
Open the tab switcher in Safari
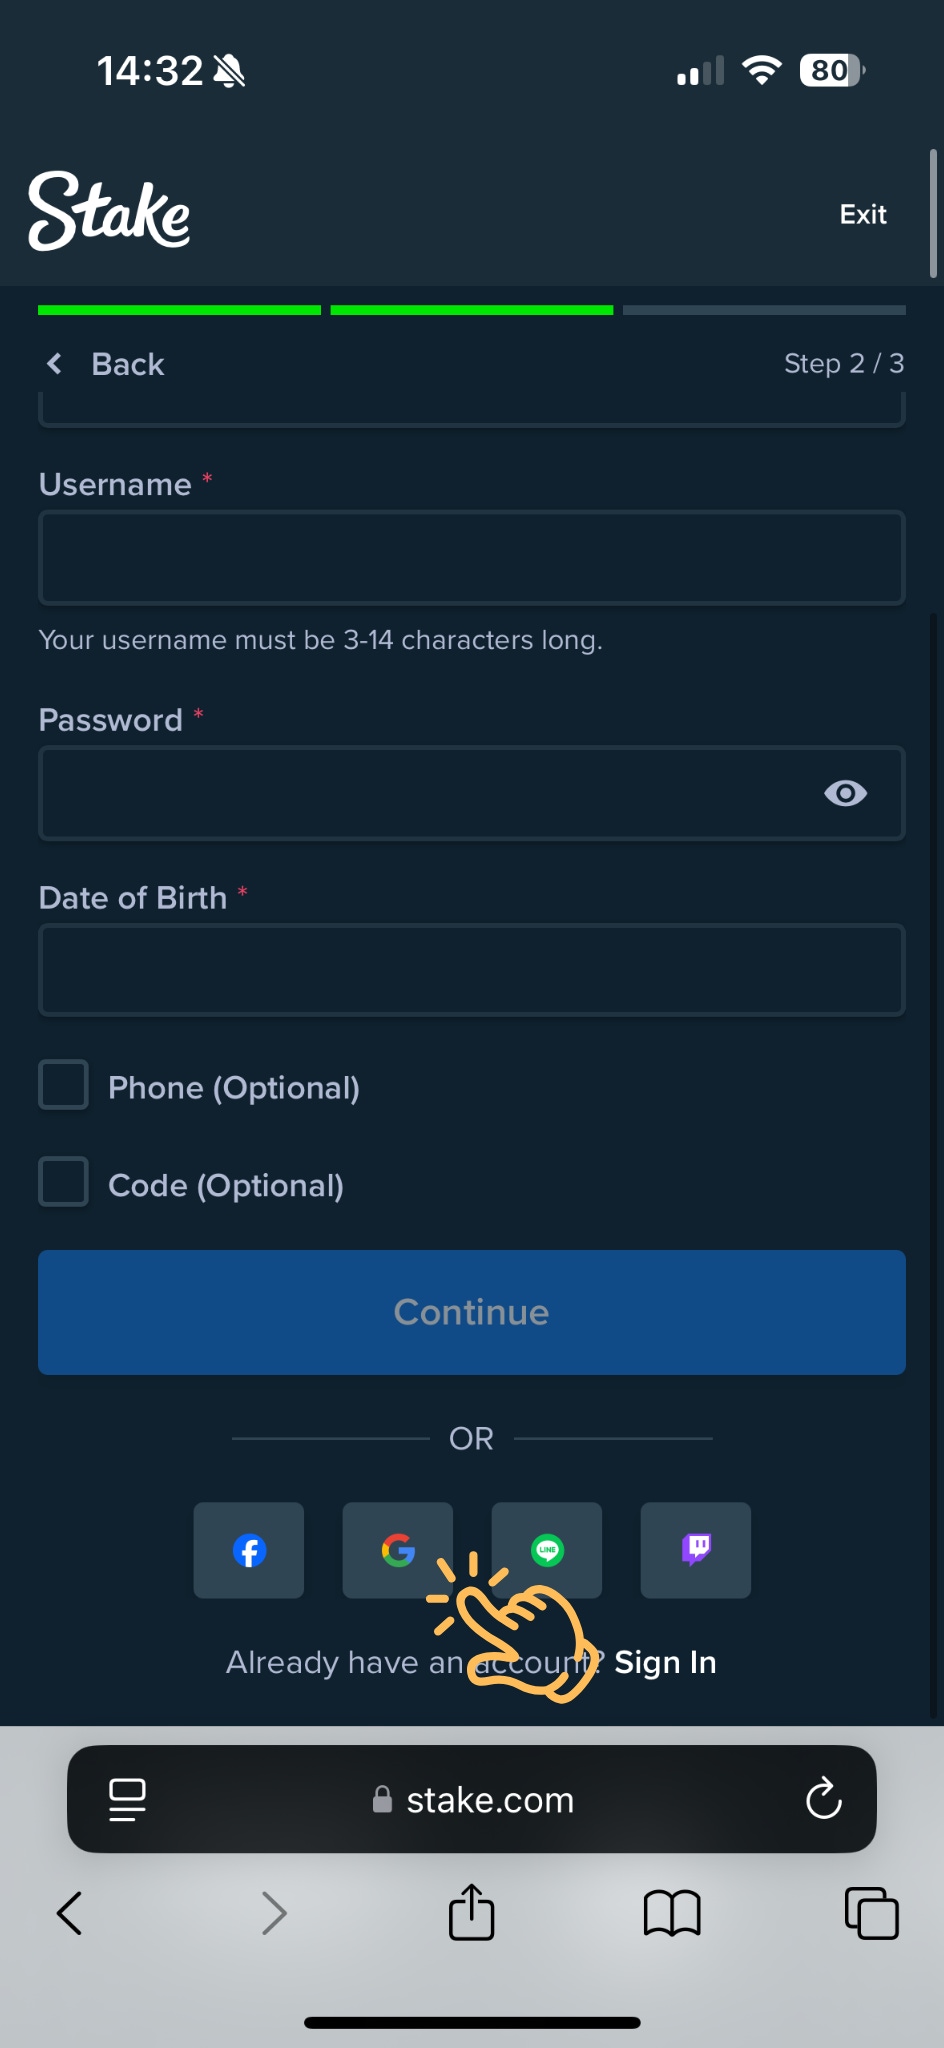click(x=870, y=1911)
